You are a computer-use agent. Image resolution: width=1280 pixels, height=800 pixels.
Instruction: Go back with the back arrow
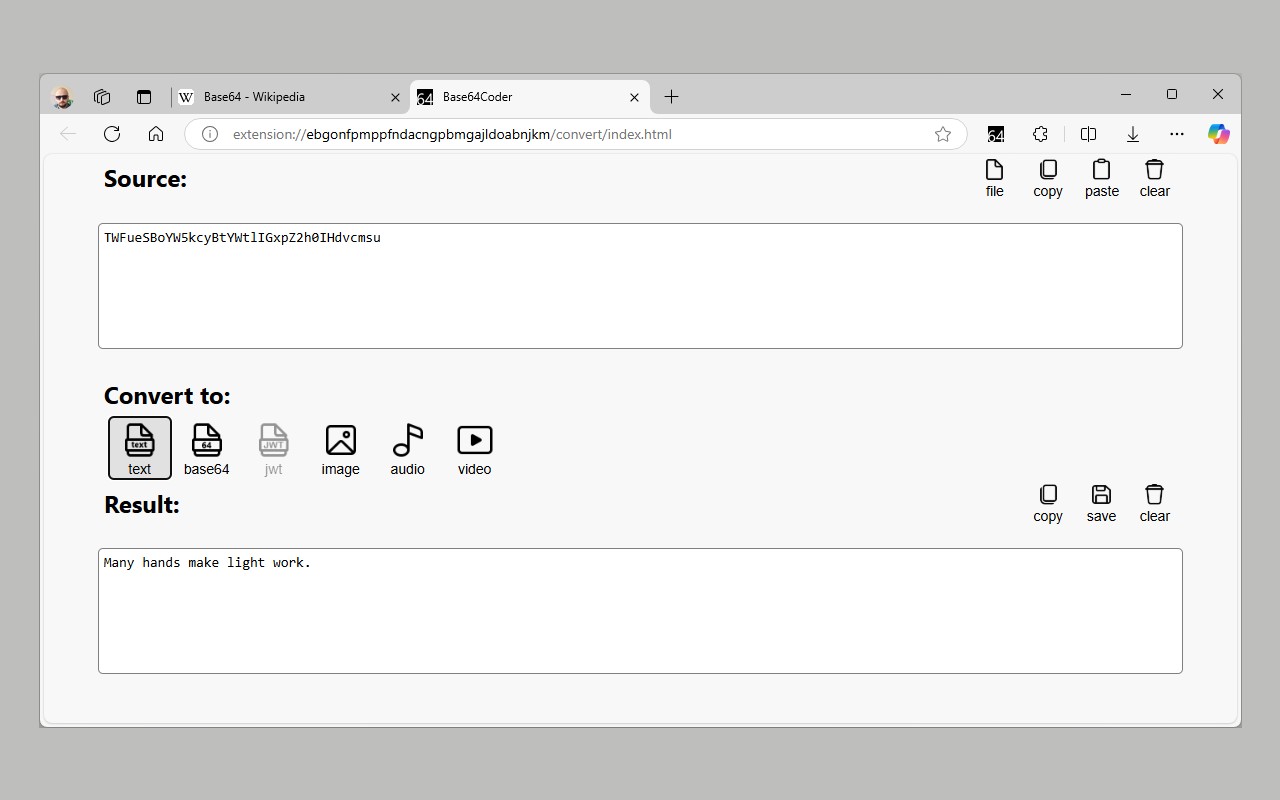coord(68,134)
